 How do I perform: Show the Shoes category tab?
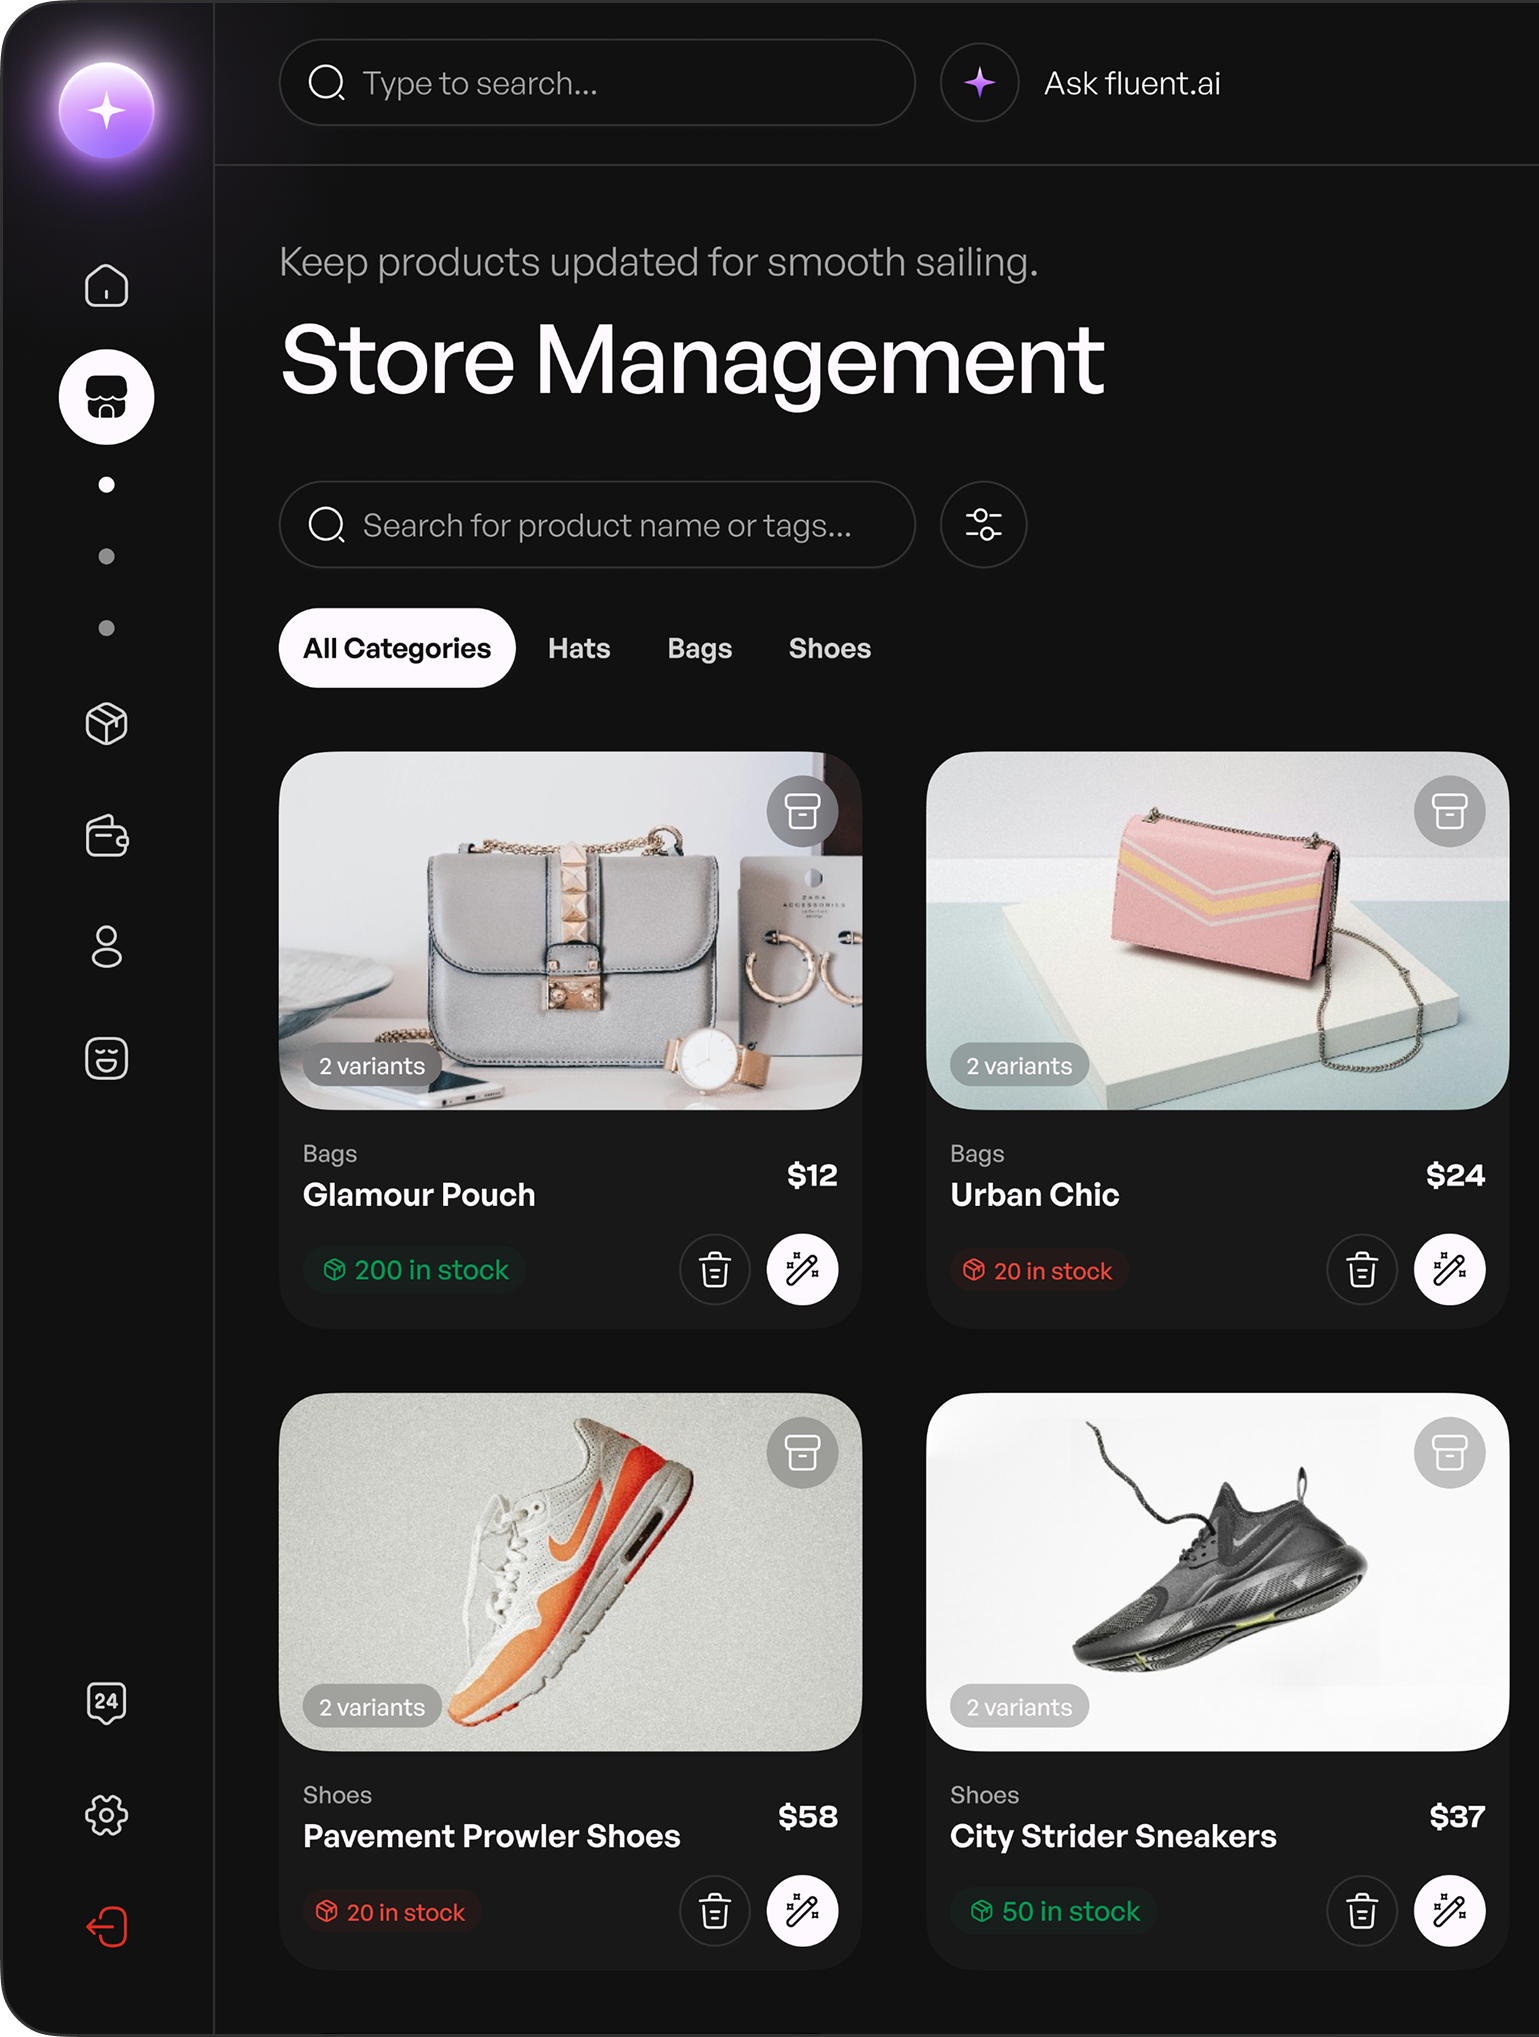(829, 649)
